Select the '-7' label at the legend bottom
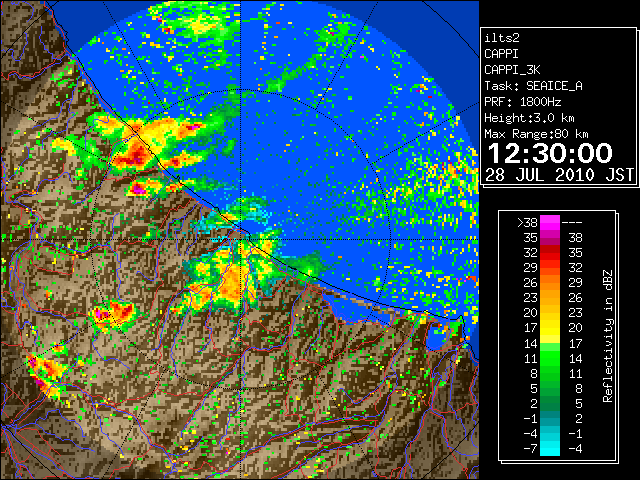The height and width of the screenshot is (480, 640). [x=530, y=448]
